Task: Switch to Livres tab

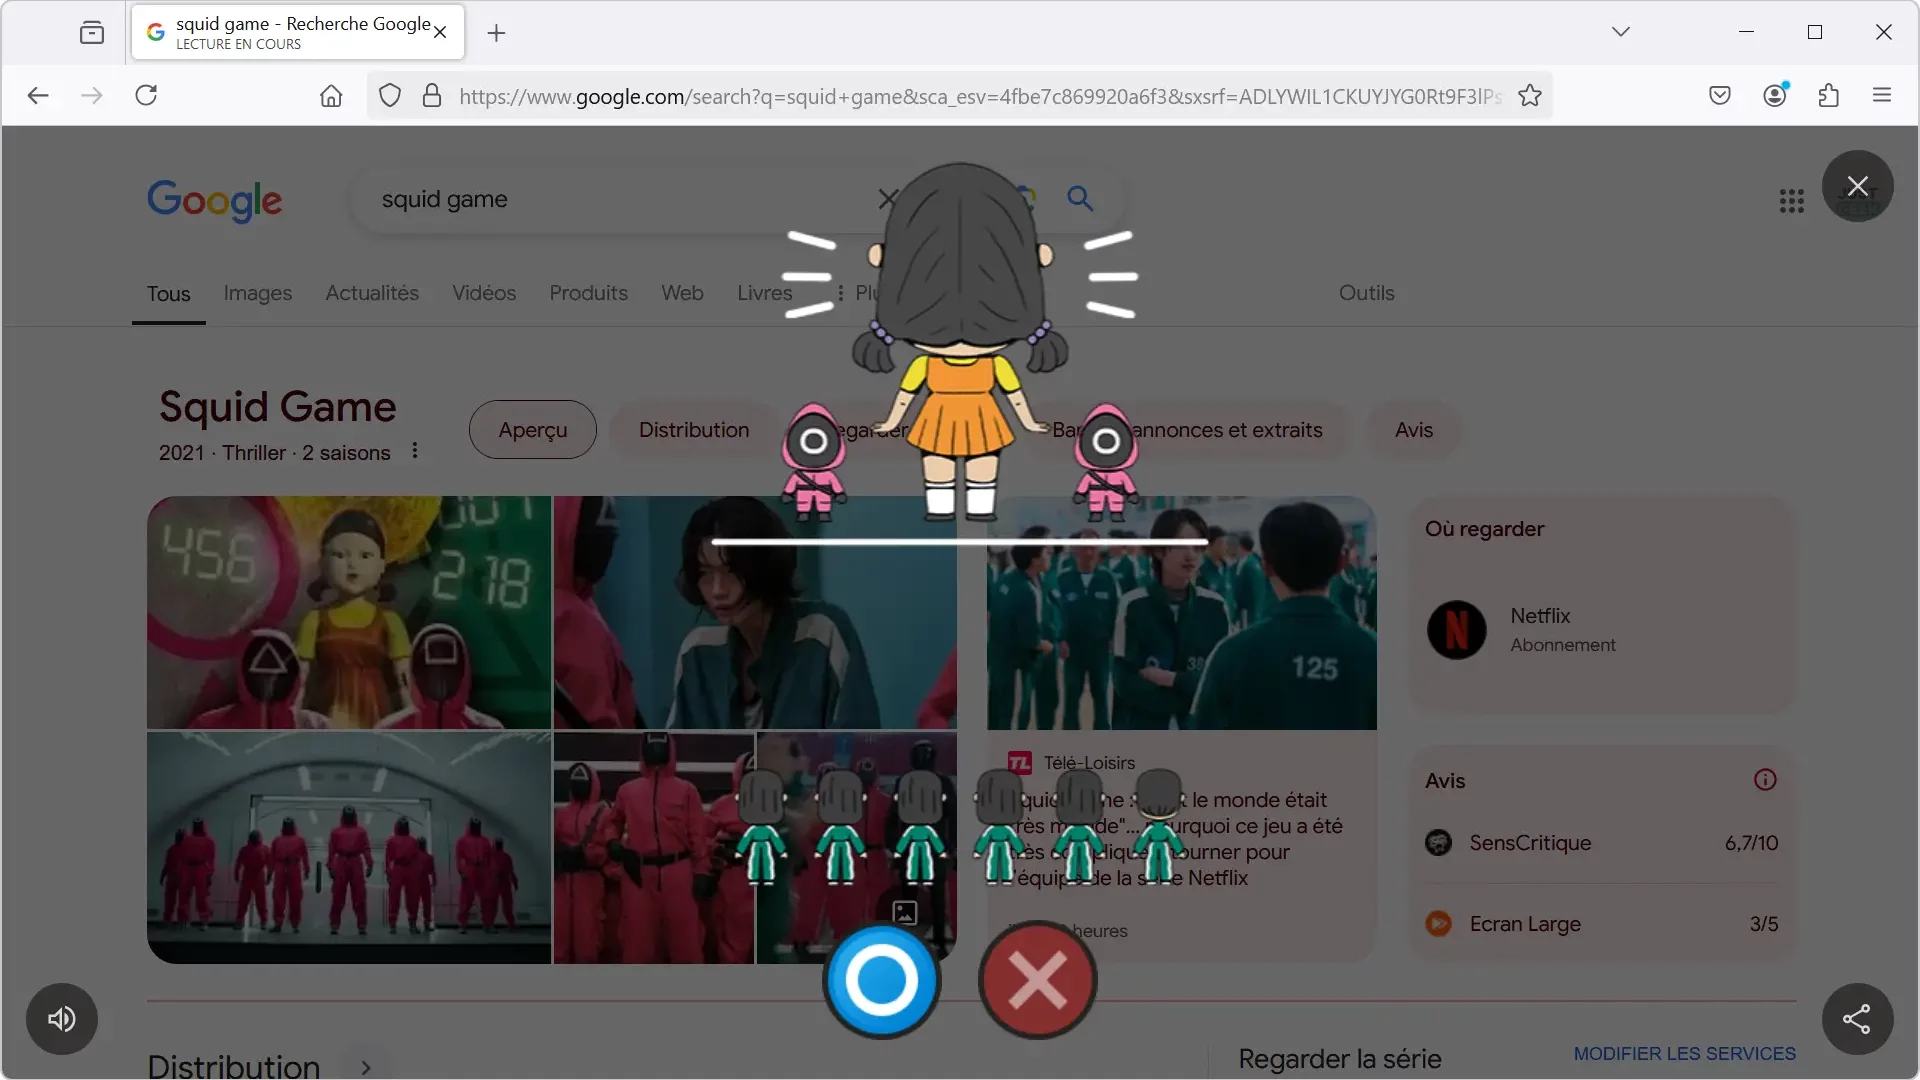Action: click(x=764, y=293)
